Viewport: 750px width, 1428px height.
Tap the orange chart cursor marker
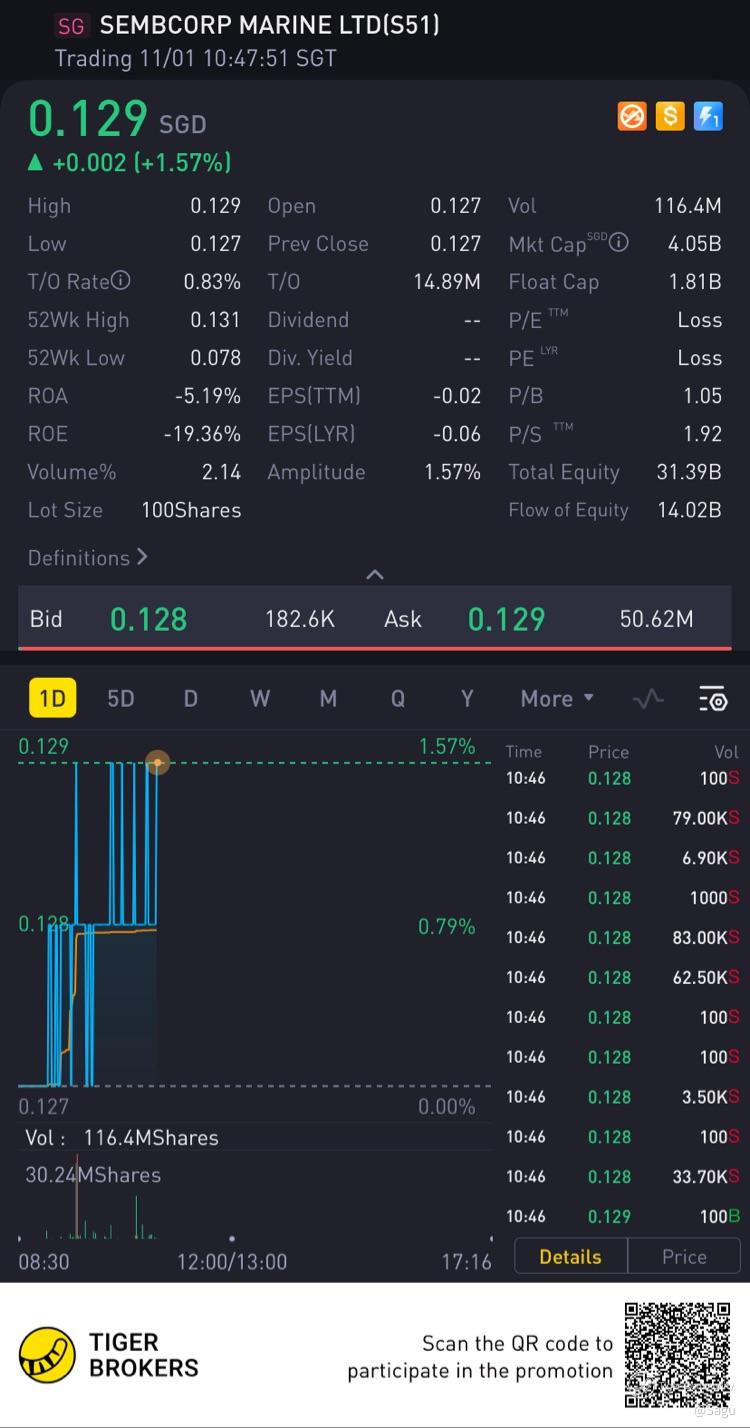[157, 763]
